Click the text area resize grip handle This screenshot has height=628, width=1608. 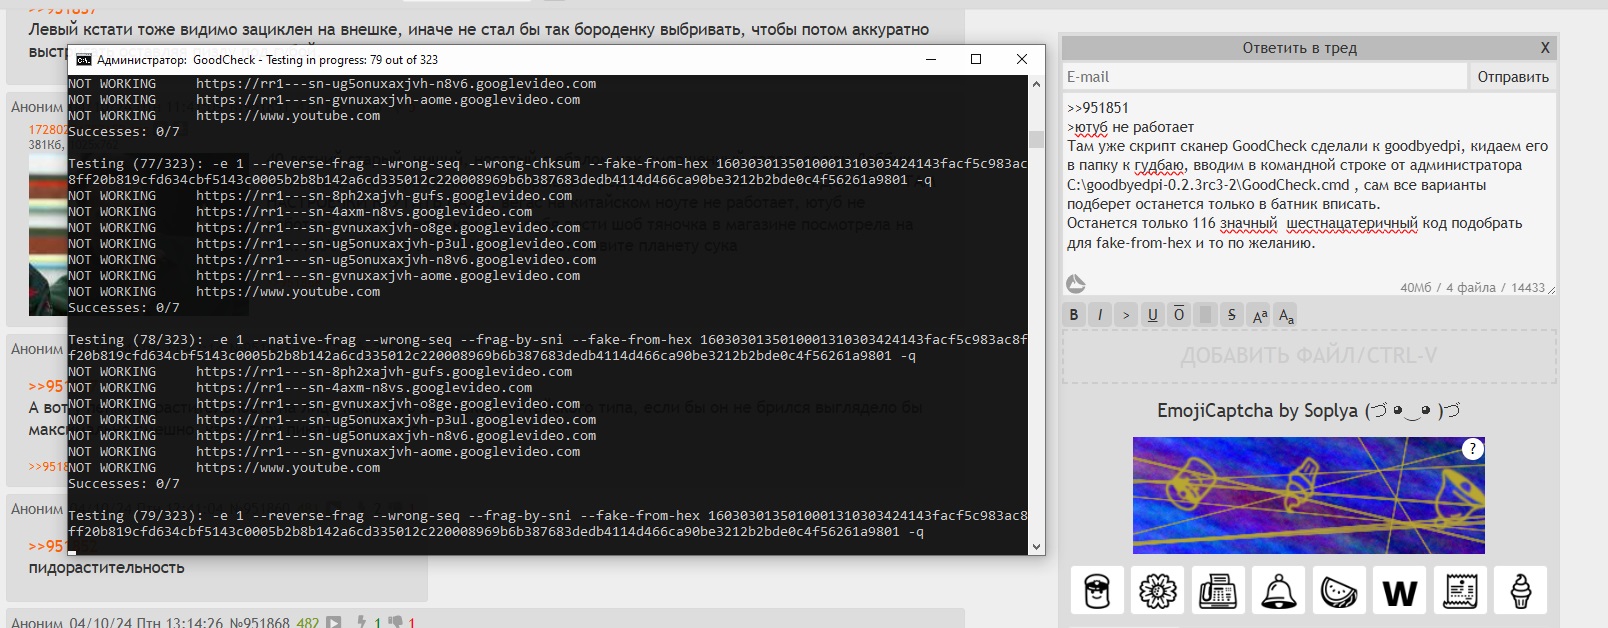(x=1551, y=290)
